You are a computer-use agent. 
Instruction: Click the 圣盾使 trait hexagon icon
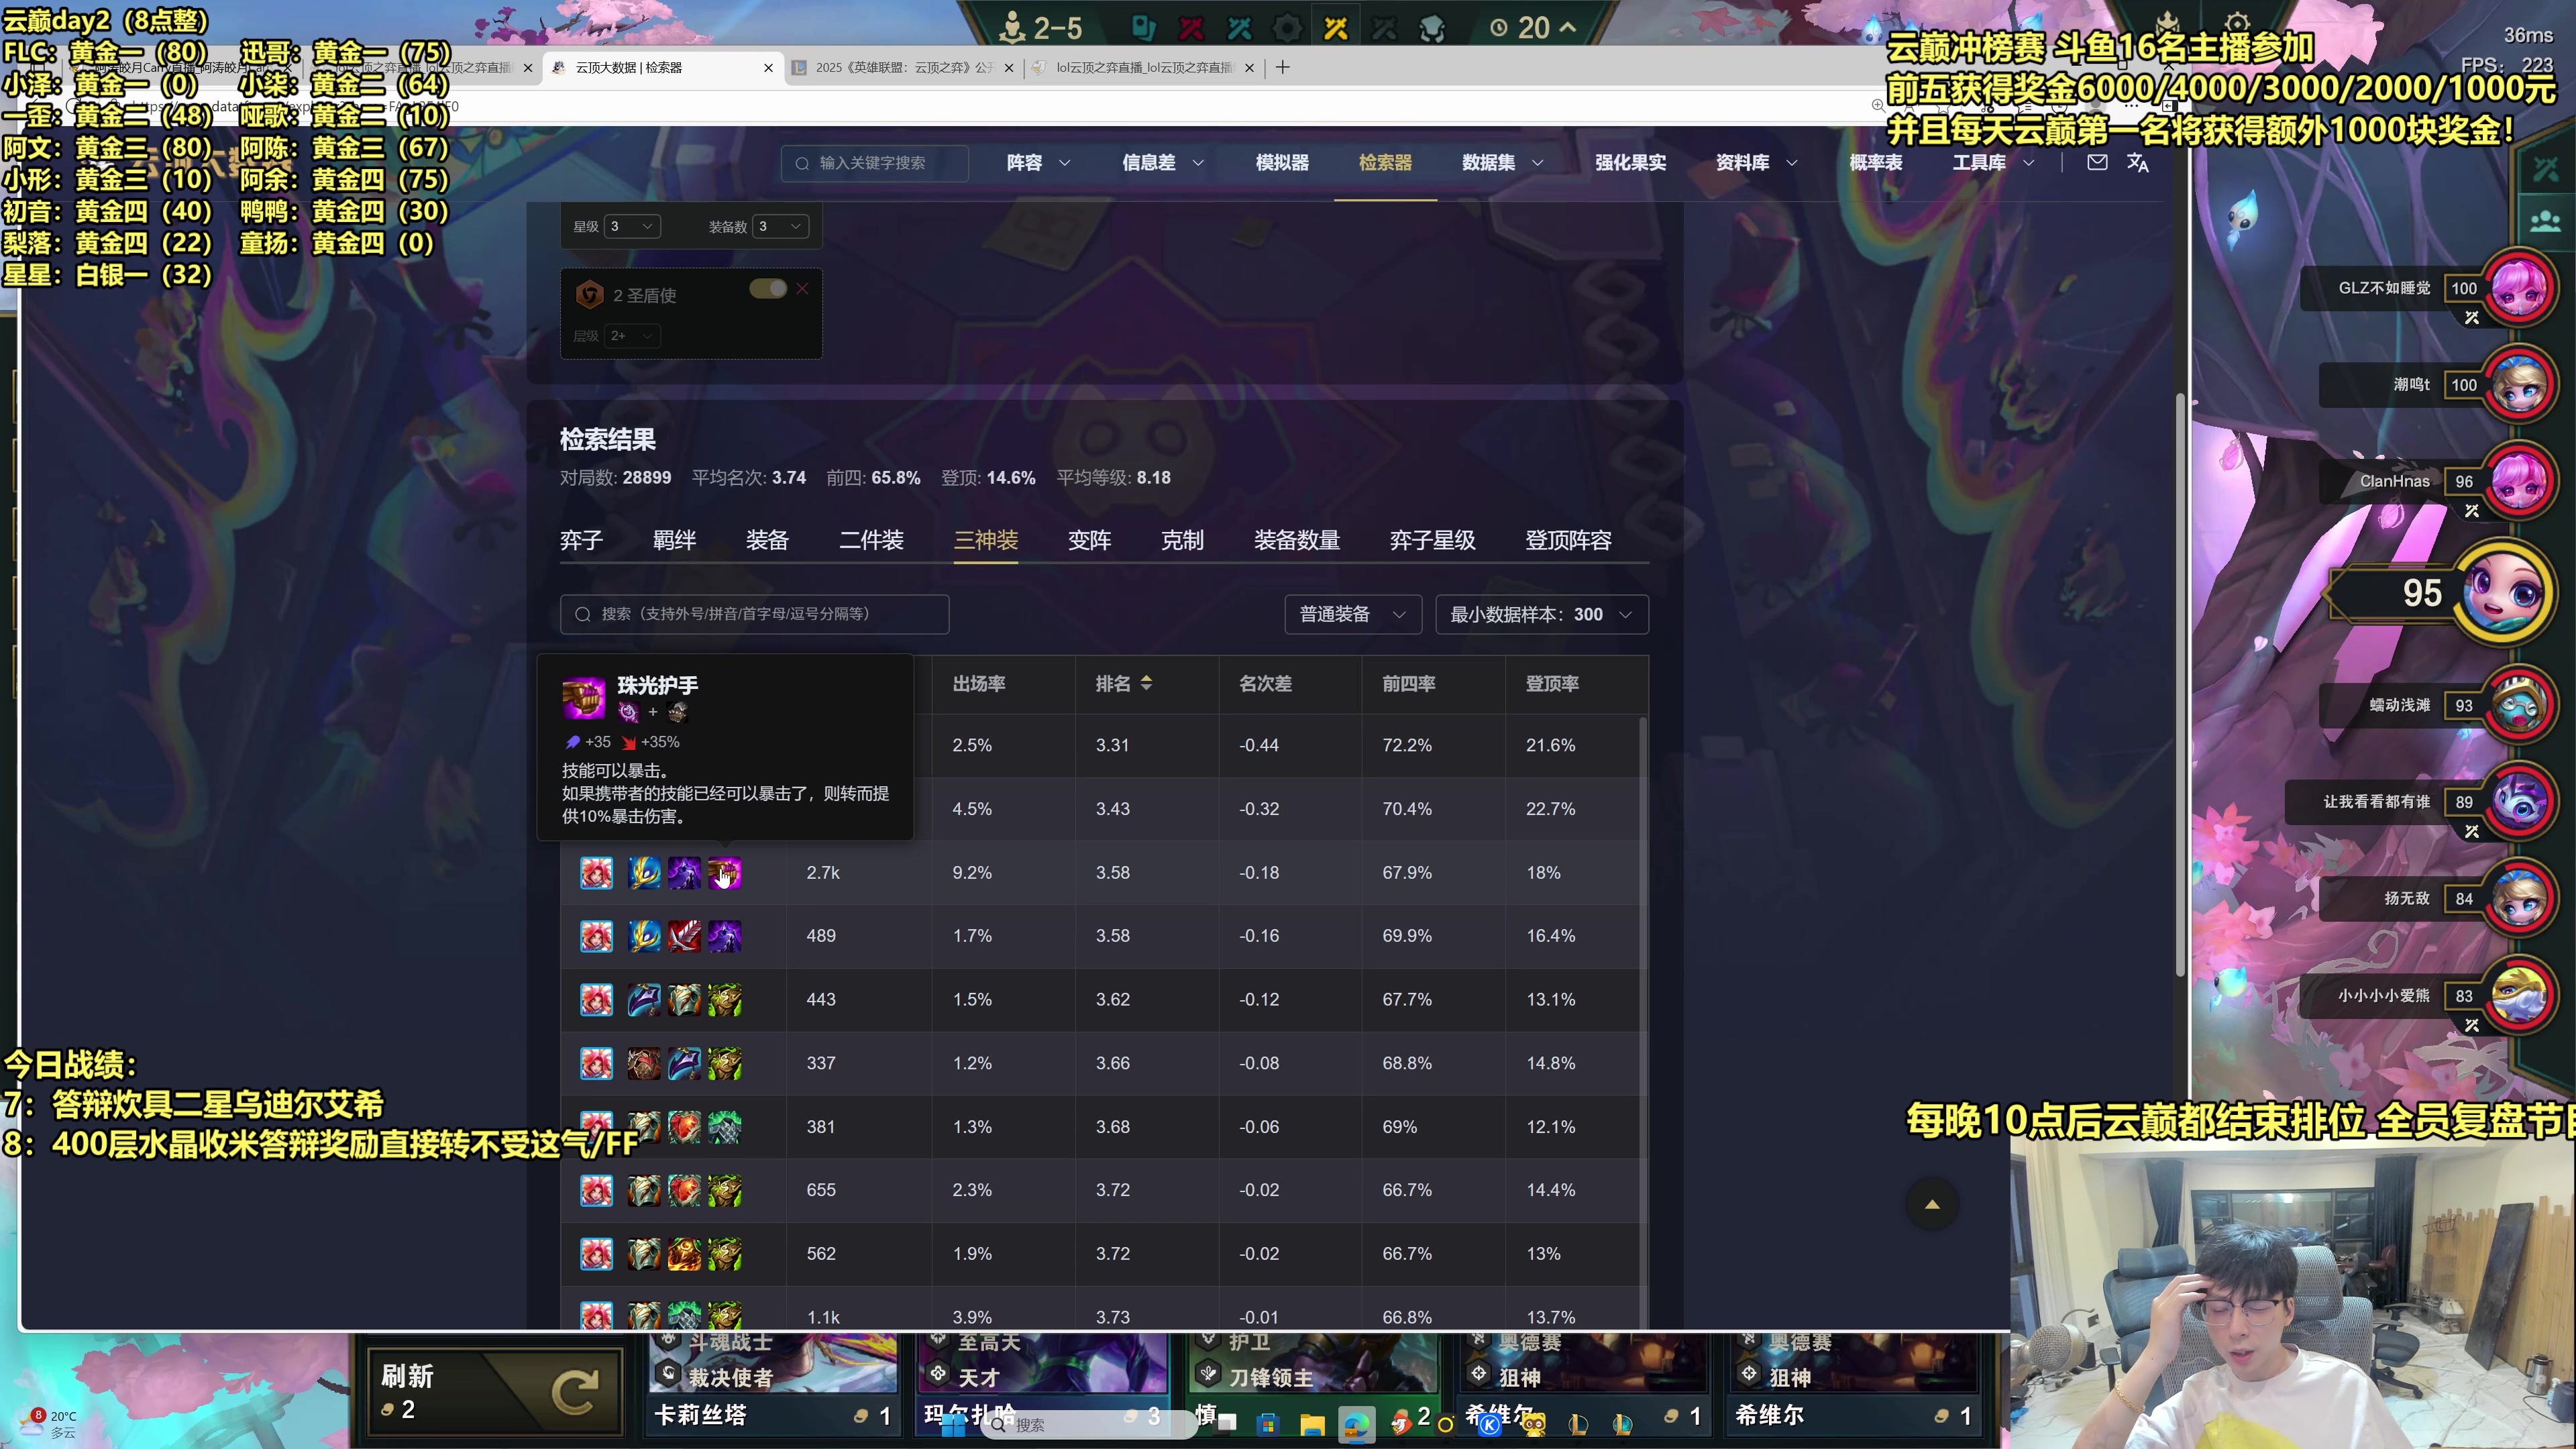tap(590, 294)
